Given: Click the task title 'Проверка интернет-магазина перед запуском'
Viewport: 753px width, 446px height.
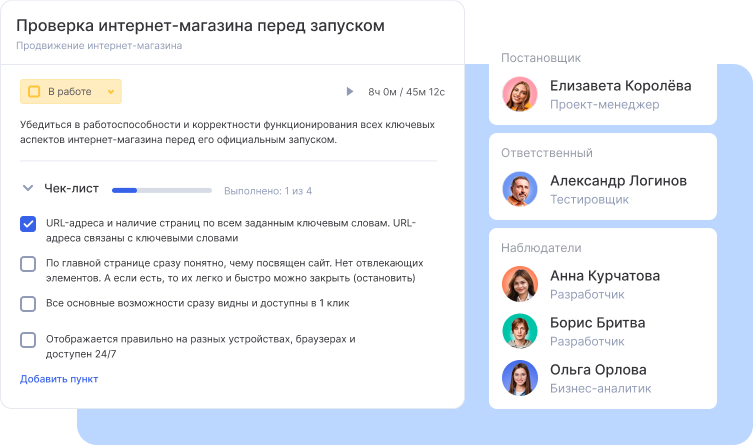Looking at the screenshot, I should tap(200, 25).
